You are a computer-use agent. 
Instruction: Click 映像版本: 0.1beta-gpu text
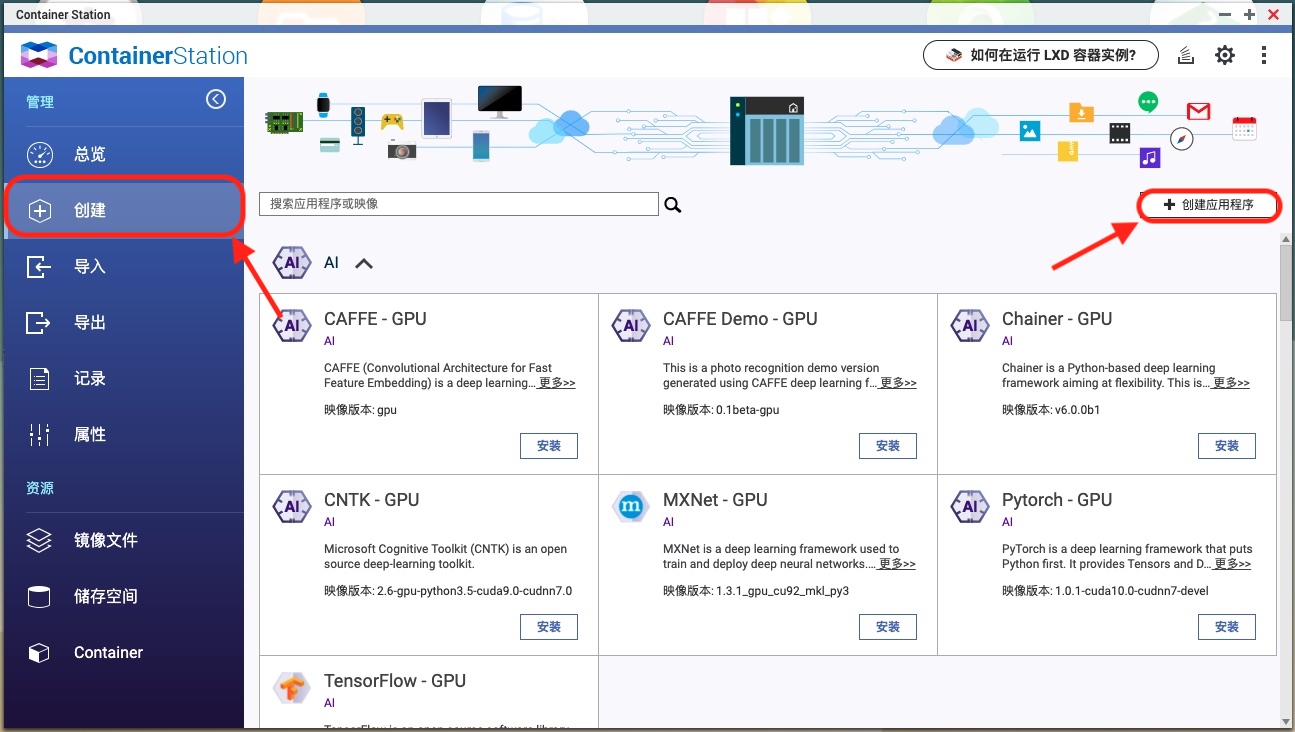coord(721,410)
